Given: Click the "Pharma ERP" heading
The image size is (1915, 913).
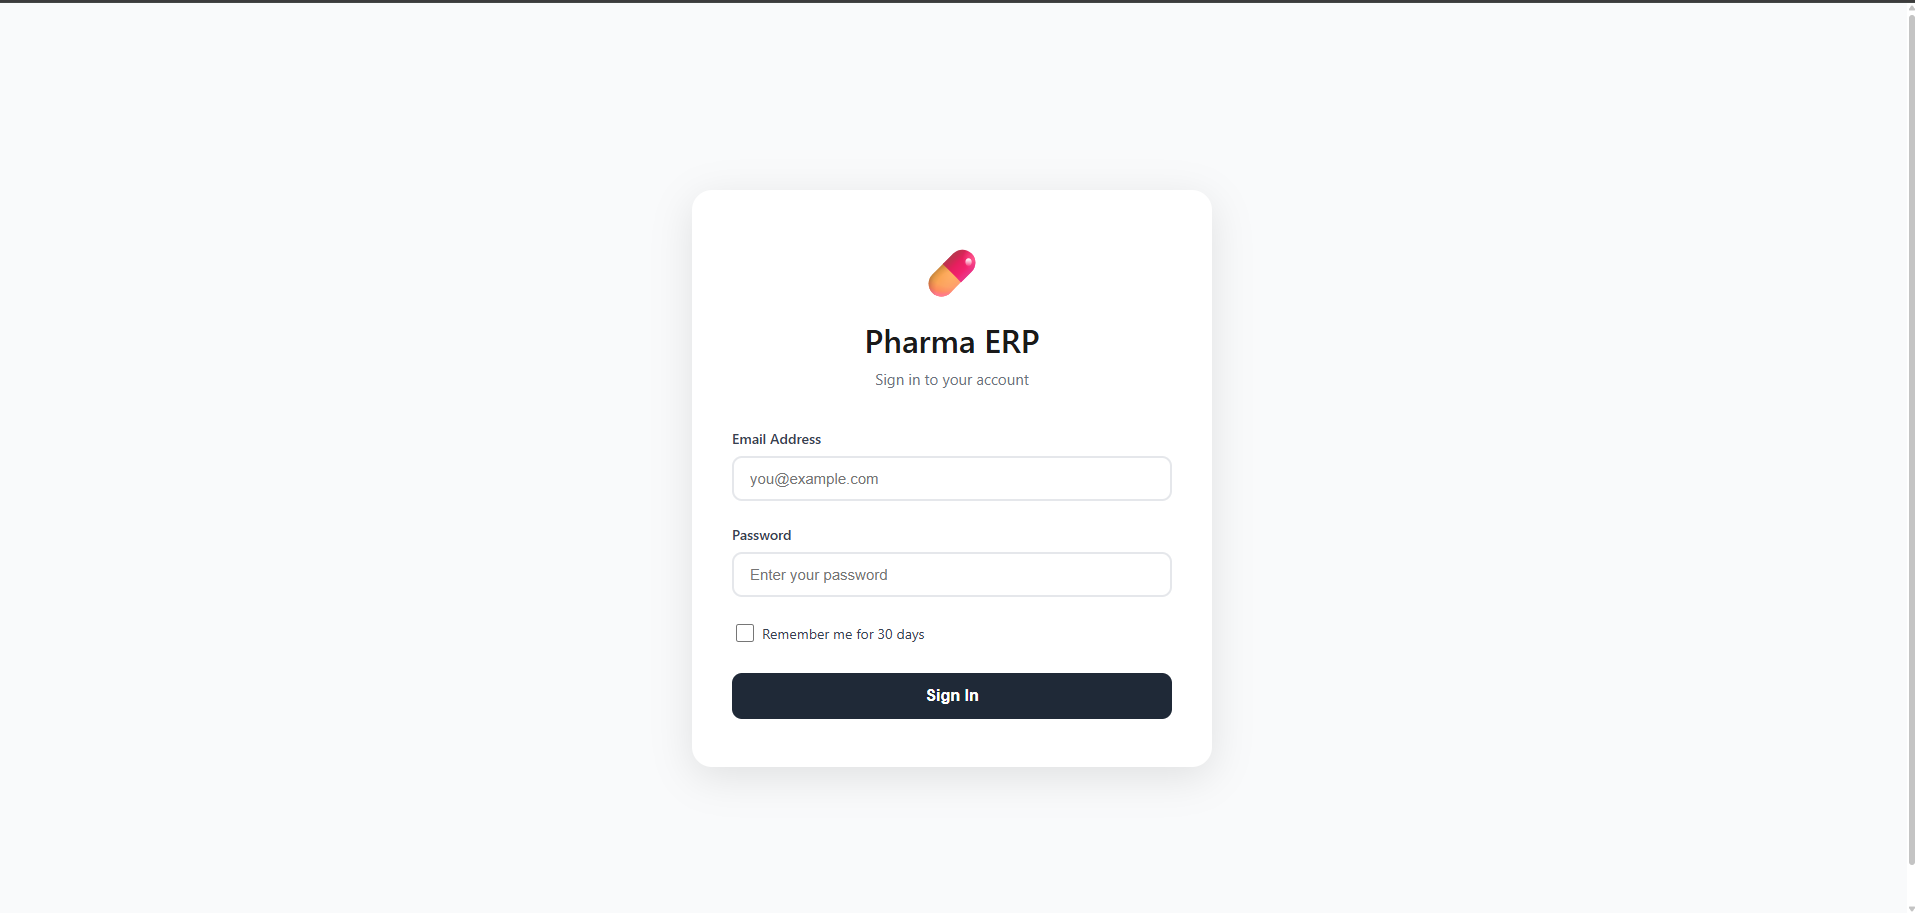Looking at the screenshot, I should click(x=951, y=342).
